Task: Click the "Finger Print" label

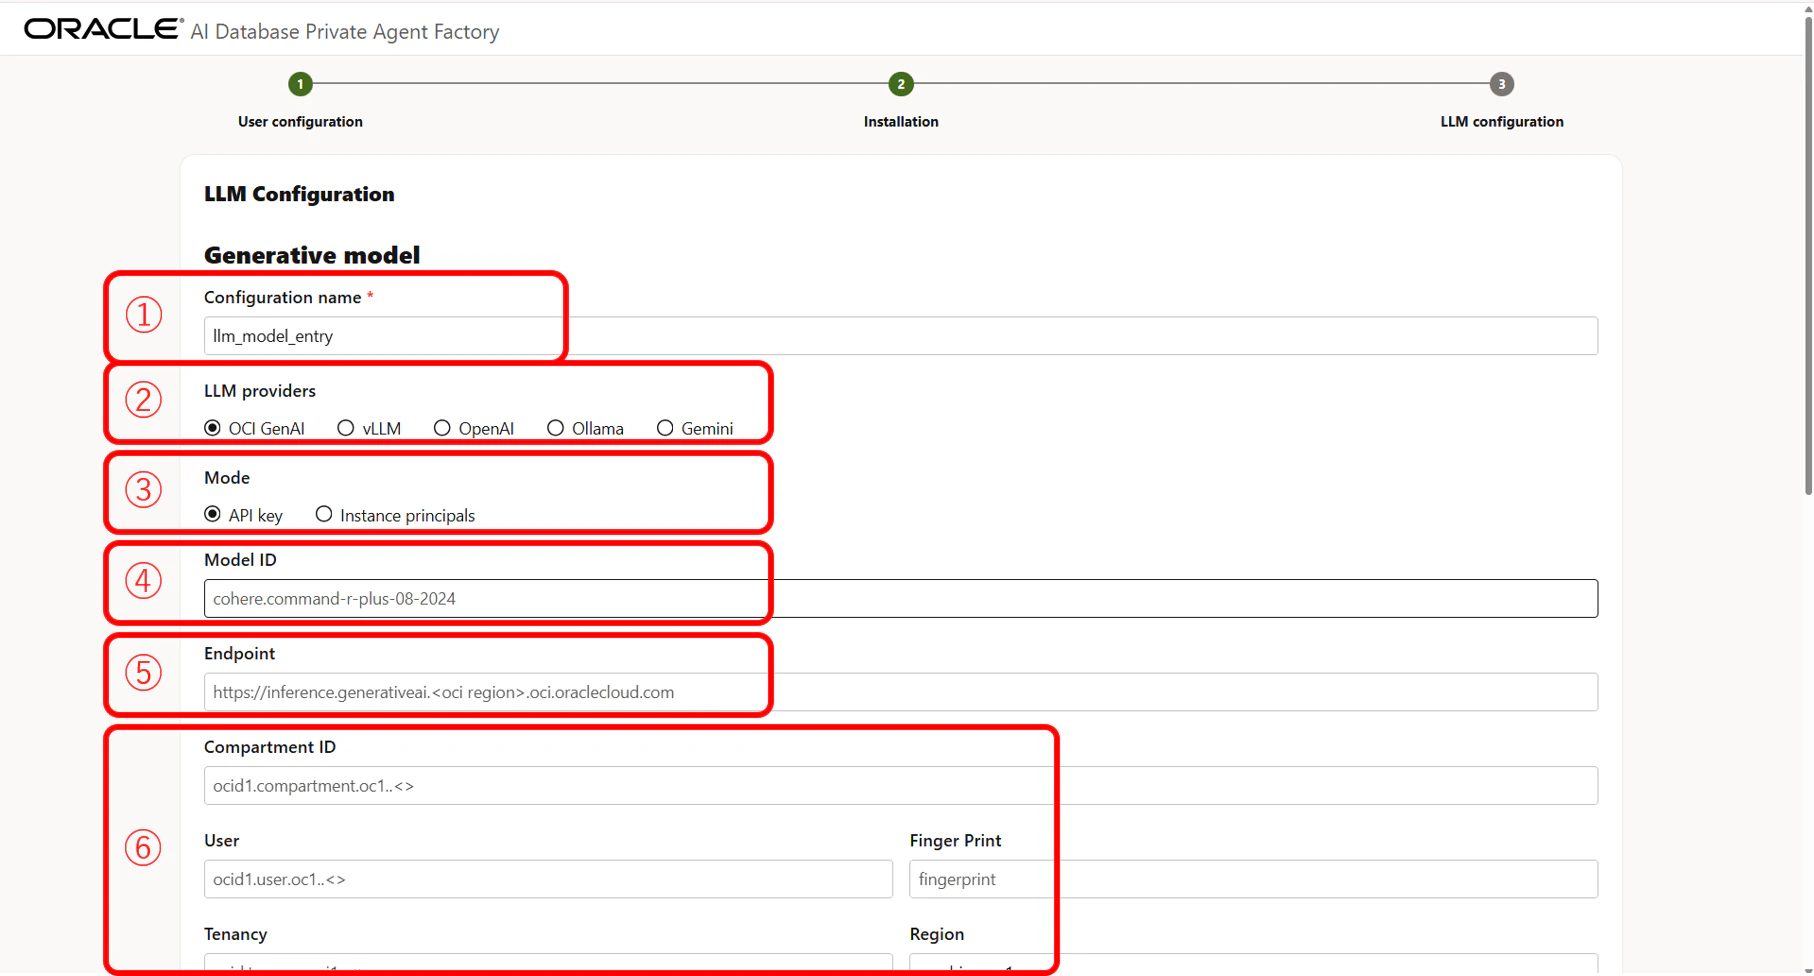Action: pos(955,841)
